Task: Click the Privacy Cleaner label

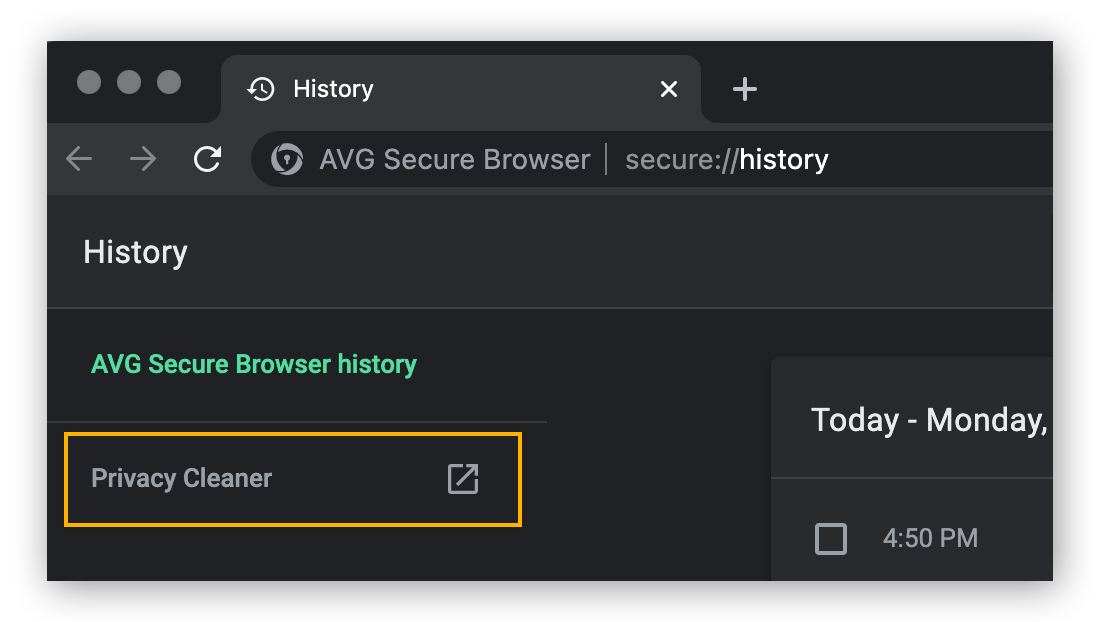Action: click(181, 479)
